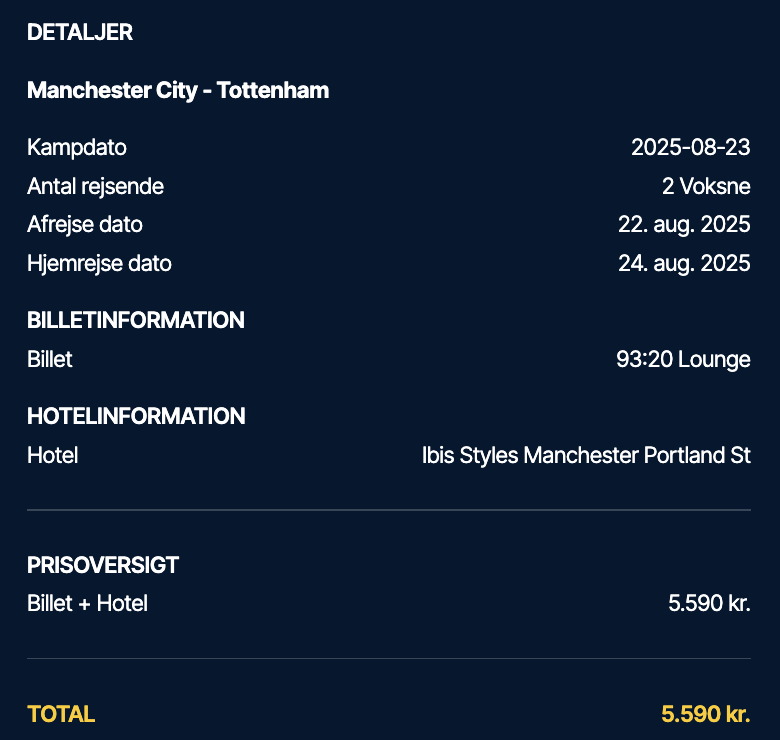Click the Antal rejsende label

tap(95, 186)
